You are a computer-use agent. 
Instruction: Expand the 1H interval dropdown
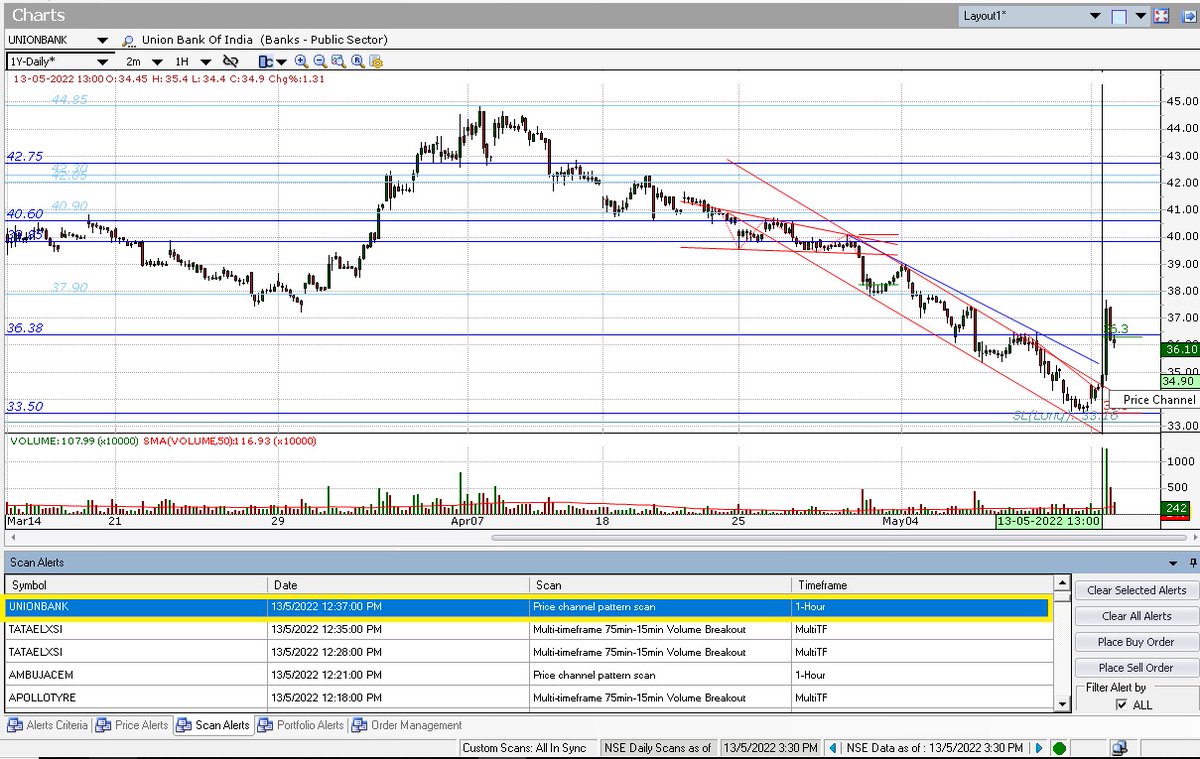tap(206, 61)
